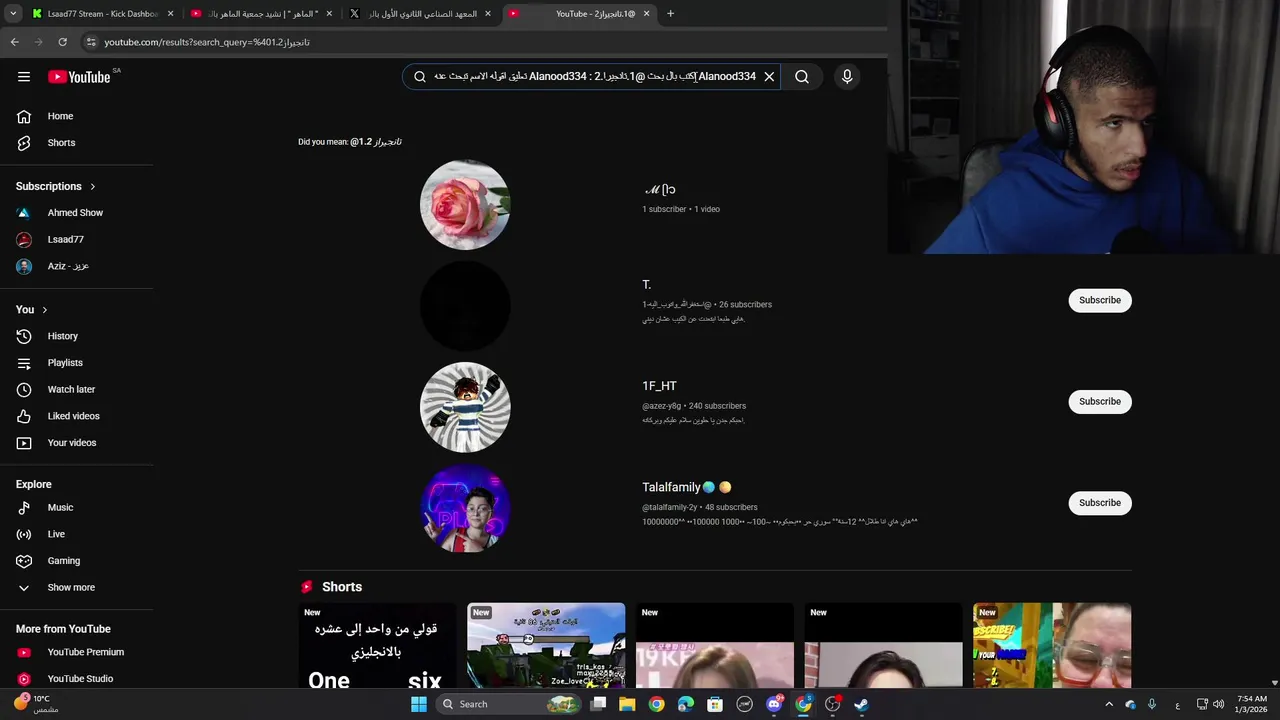The image size is (1280, 720).
Task: Switch to the X (Twitter) tab
Action: (420, 14)
